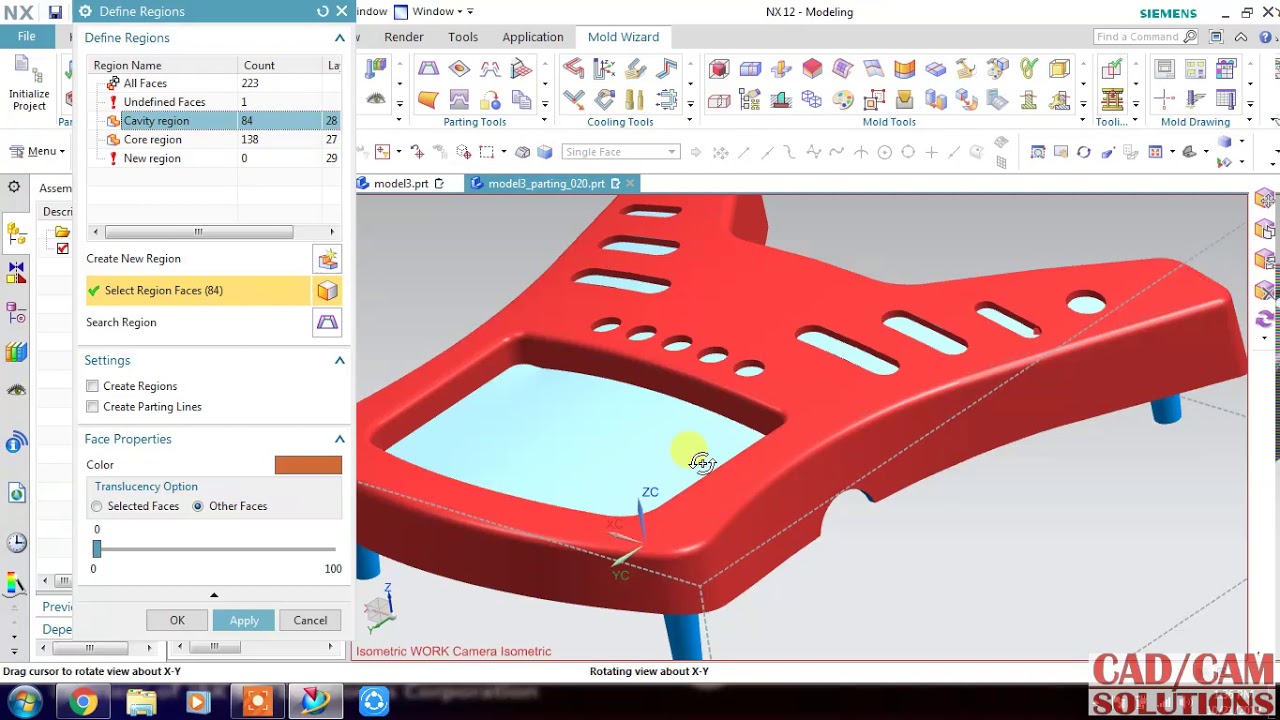
Task: Select the All Faces row
Action: click(214, 84)
